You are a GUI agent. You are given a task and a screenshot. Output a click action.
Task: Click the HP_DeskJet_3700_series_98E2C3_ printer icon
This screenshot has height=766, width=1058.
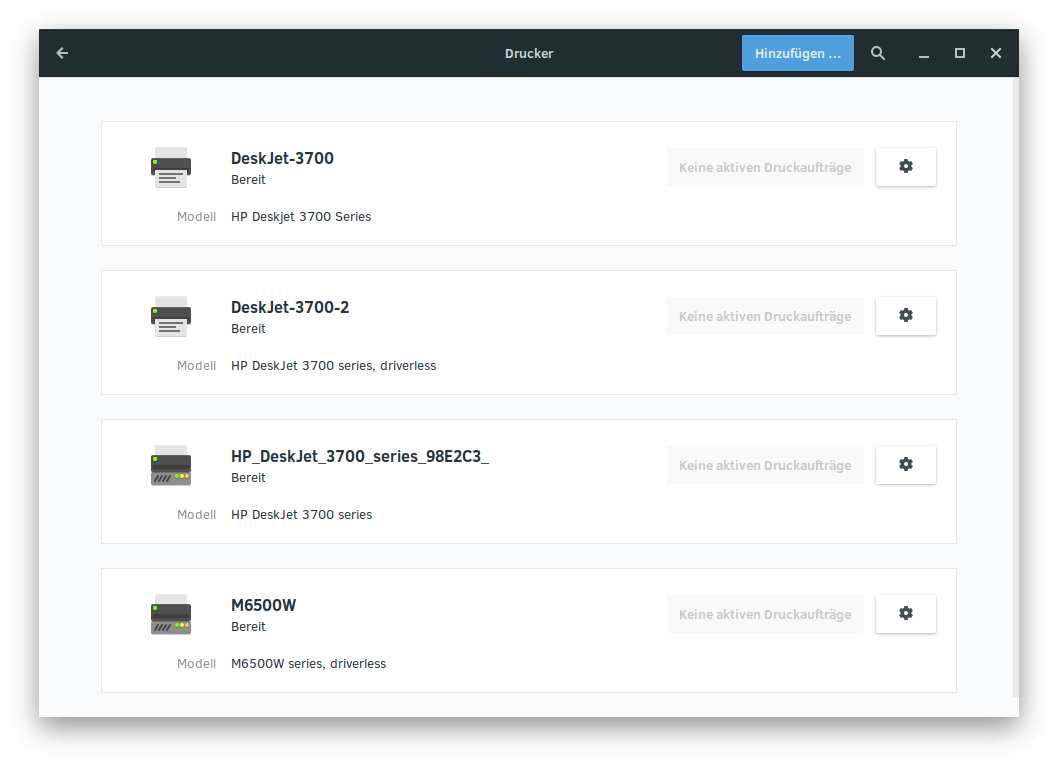tap(171, 466)
